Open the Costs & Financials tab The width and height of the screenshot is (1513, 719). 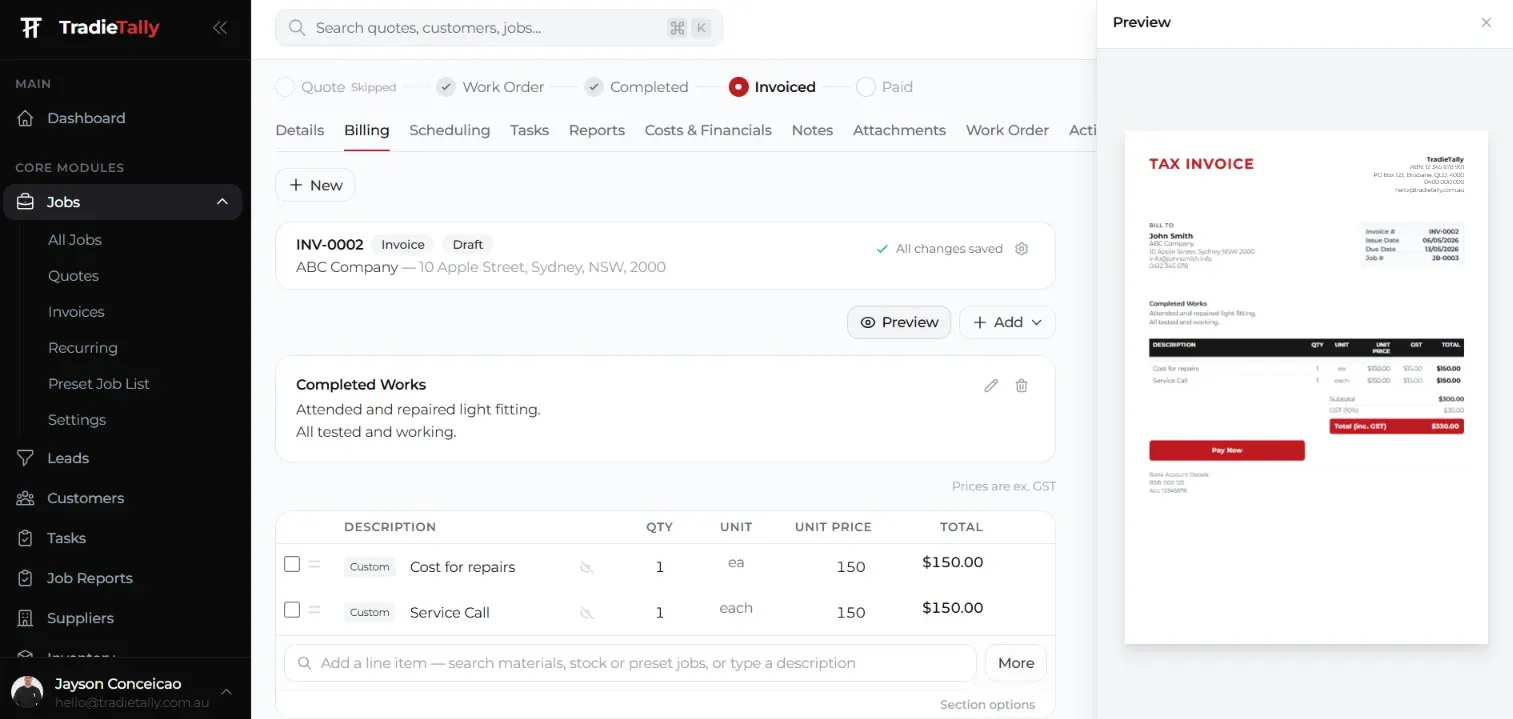(708, 130)
